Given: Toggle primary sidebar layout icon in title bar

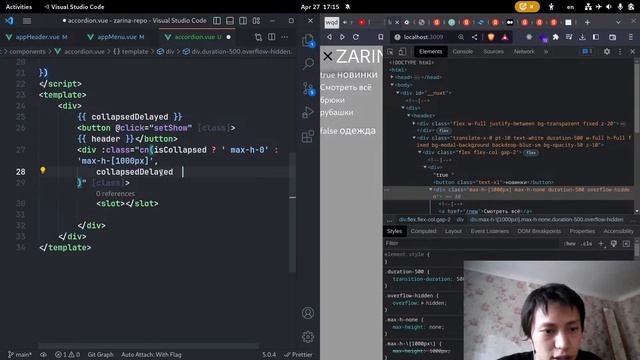Looking at the screenshot, I should point(217,21).
